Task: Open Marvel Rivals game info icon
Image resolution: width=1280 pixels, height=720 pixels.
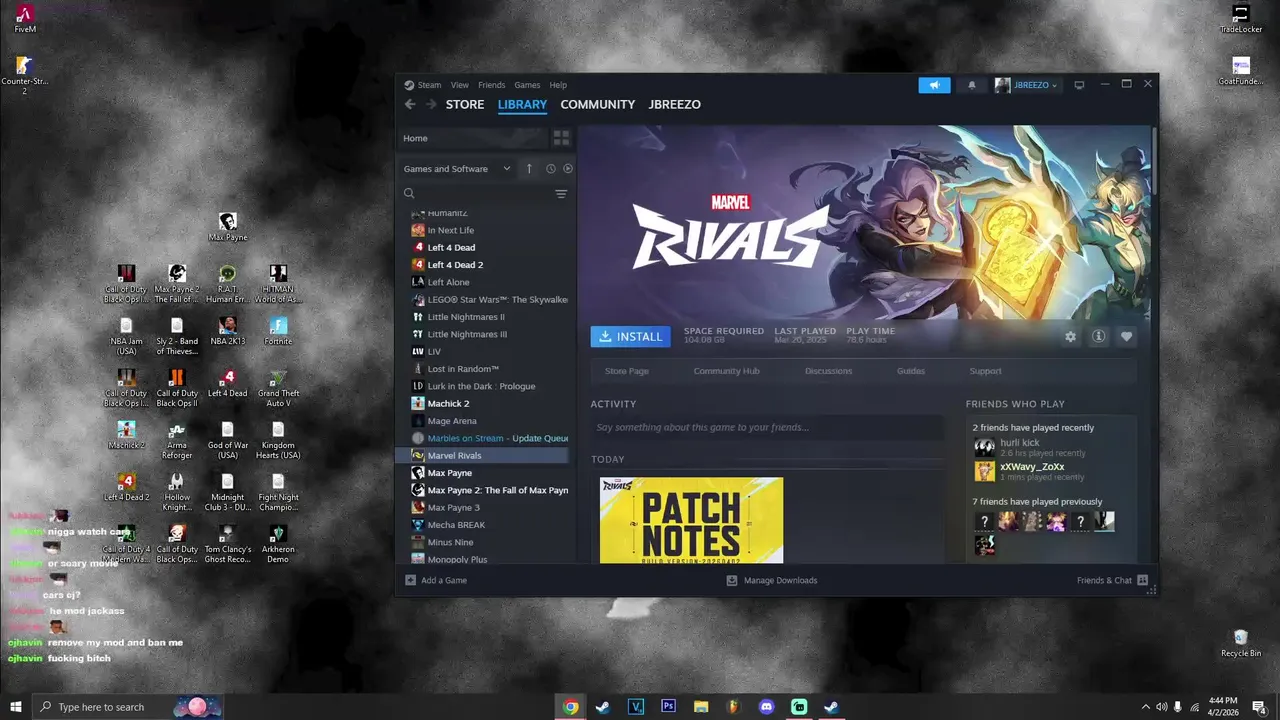Action: tap(1098, 337)
